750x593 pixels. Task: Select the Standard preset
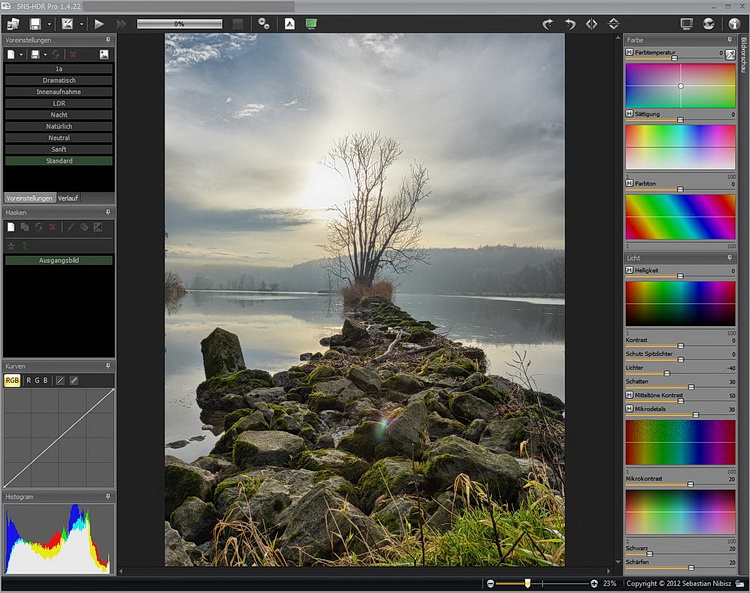tap(59, 161)
